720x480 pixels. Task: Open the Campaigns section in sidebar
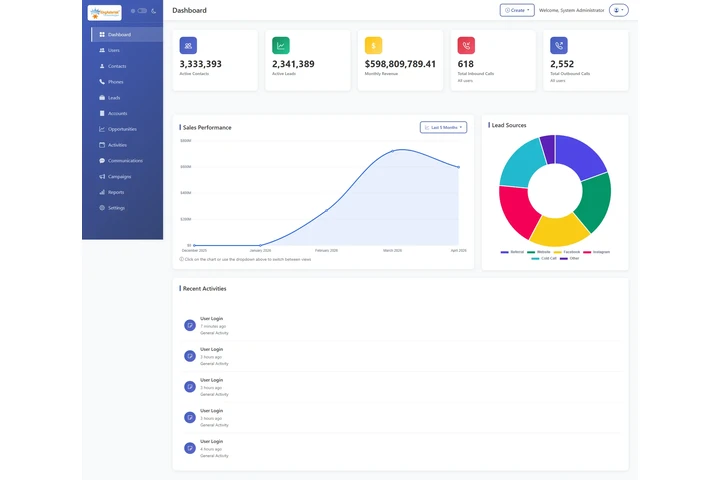(119, 176)
